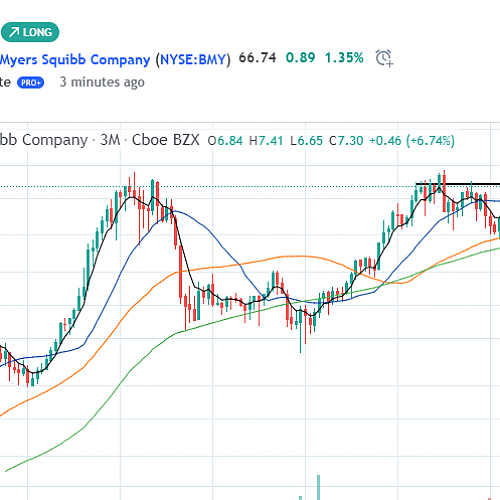Click the Cboe BZX exchange label

point(166,140)
